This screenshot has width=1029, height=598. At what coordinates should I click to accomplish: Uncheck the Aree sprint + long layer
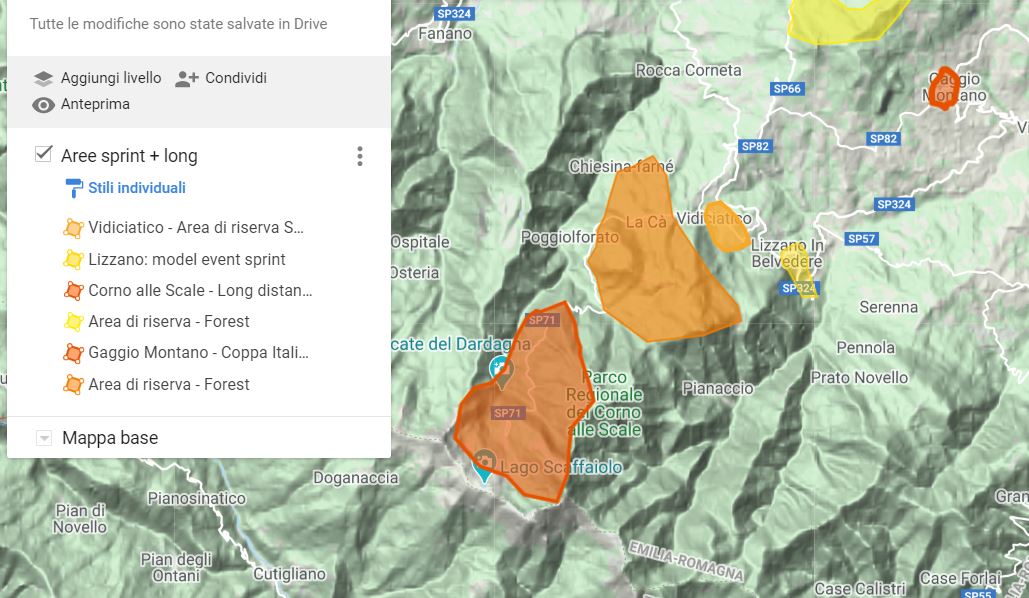[43, 154]
